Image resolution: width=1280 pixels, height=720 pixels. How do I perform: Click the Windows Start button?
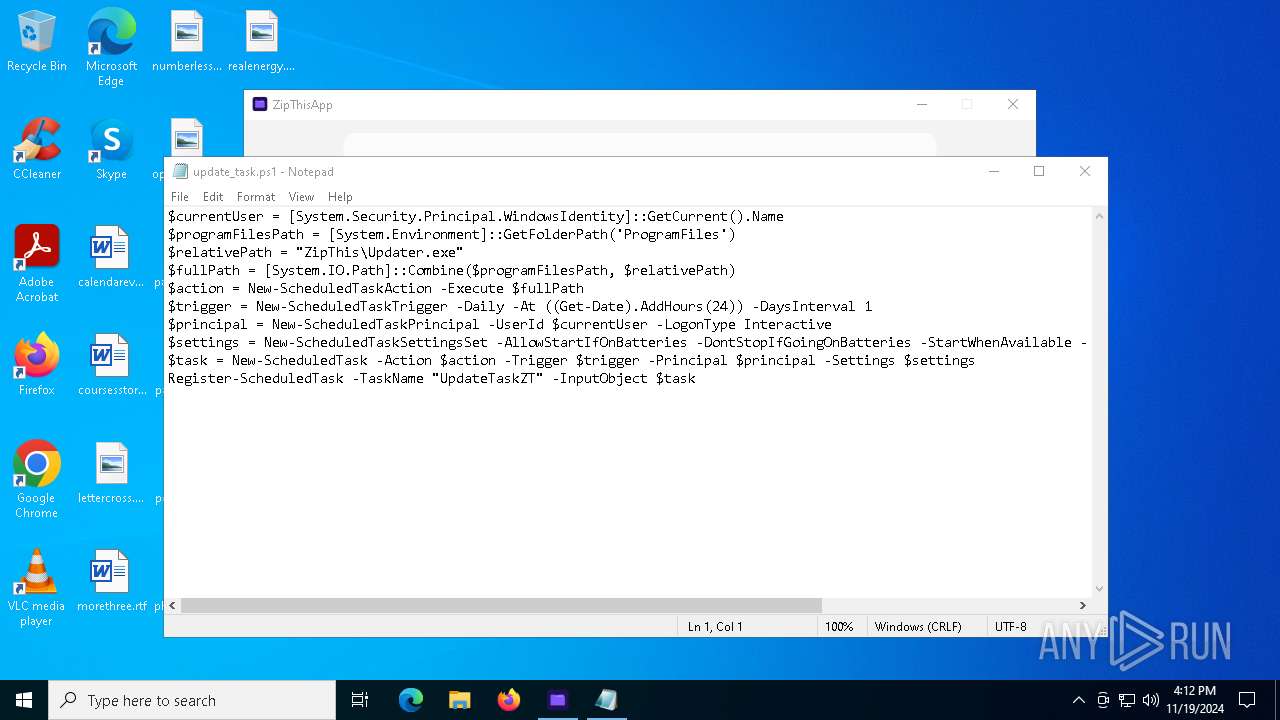[x=24, y=700]
